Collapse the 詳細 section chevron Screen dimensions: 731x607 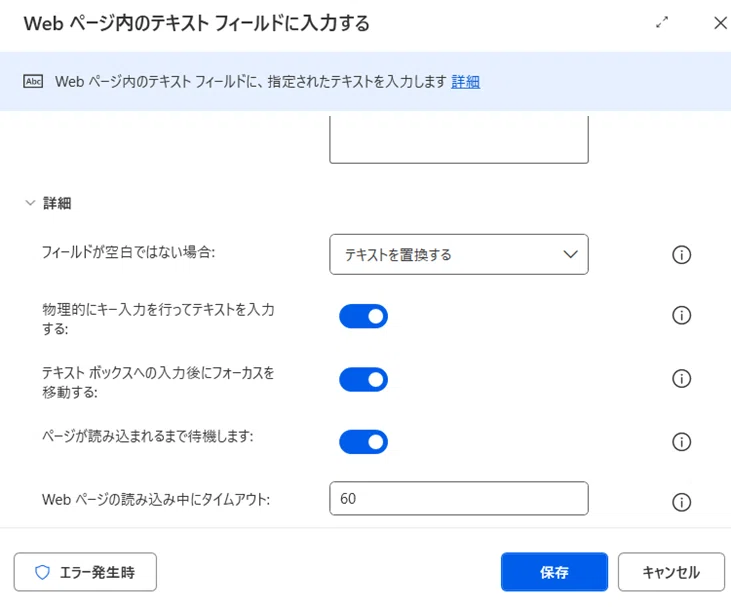(30, 203)
